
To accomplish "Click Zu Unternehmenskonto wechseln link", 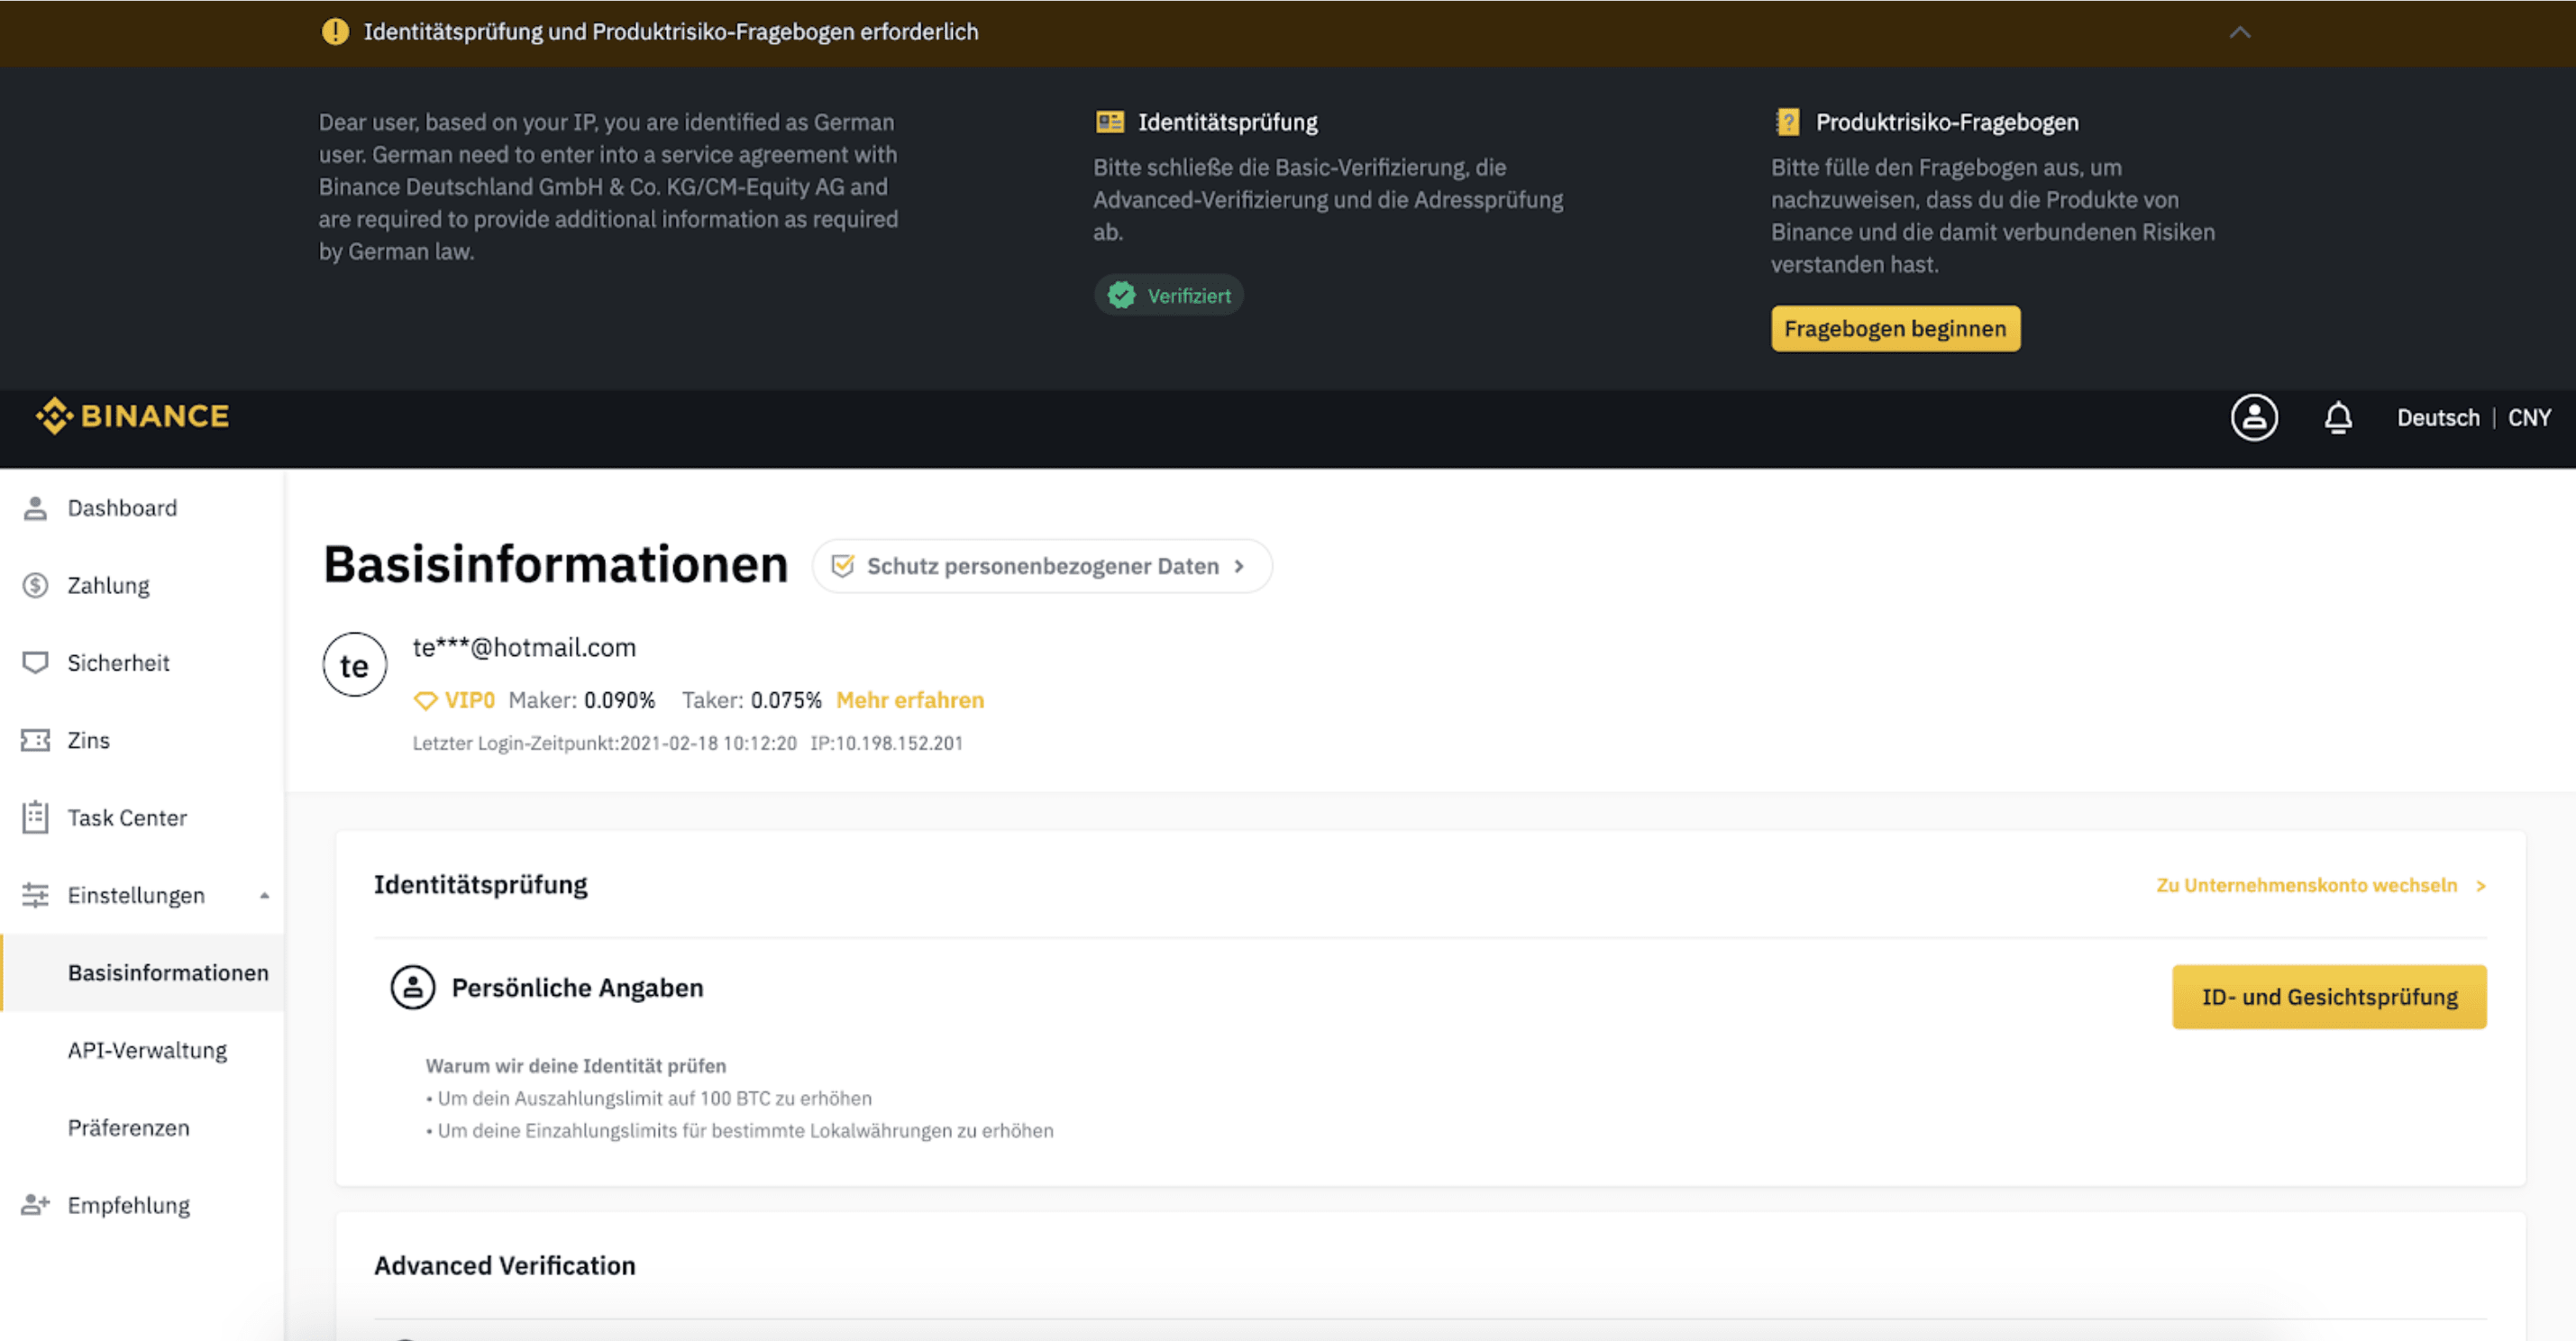I will [x=2306, y=885].
